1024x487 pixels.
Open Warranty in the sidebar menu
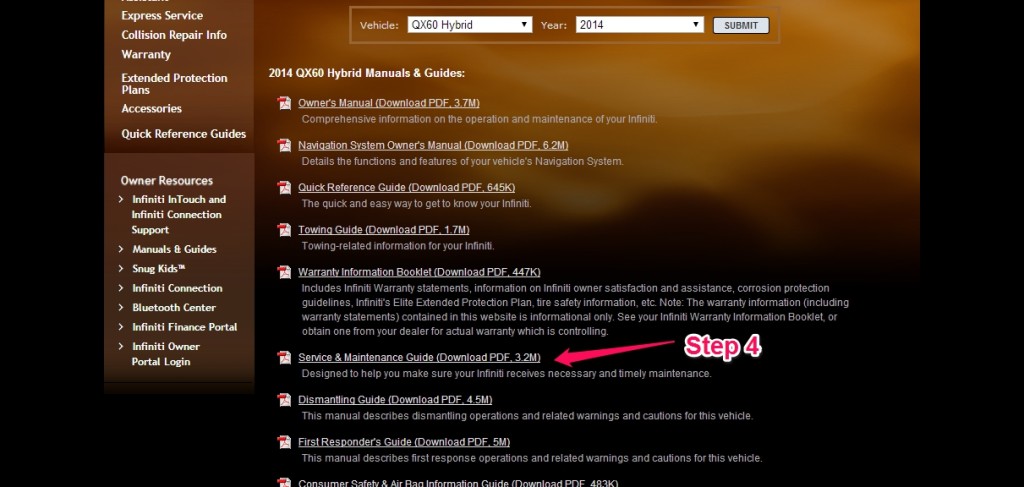[x=146, y=55]
